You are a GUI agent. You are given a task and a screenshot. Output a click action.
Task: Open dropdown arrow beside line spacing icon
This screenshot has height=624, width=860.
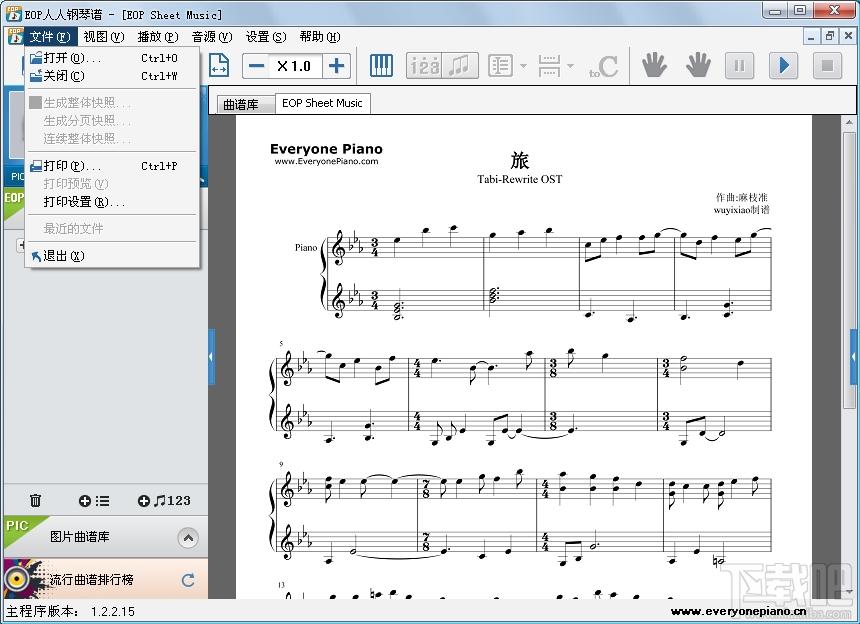click(570, 66)
